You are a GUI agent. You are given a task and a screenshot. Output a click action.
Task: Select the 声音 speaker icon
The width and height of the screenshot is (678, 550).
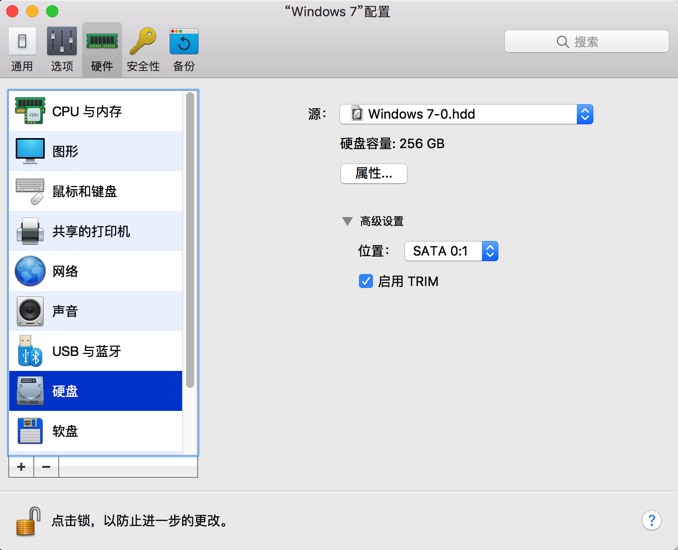coord(30,311)
